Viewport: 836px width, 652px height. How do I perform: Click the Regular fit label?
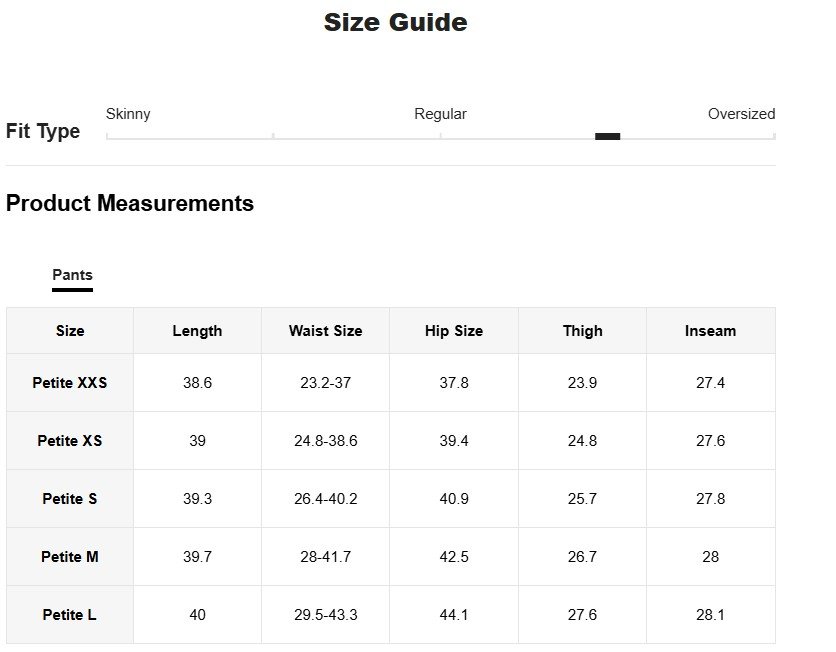(440, 114)
